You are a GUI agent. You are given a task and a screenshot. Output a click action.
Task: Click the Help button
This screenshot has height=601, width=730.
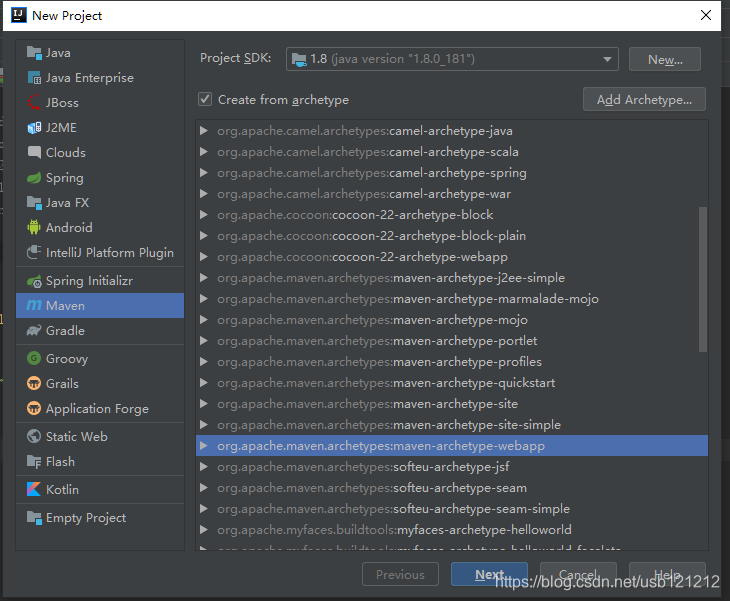coord(667,574)
